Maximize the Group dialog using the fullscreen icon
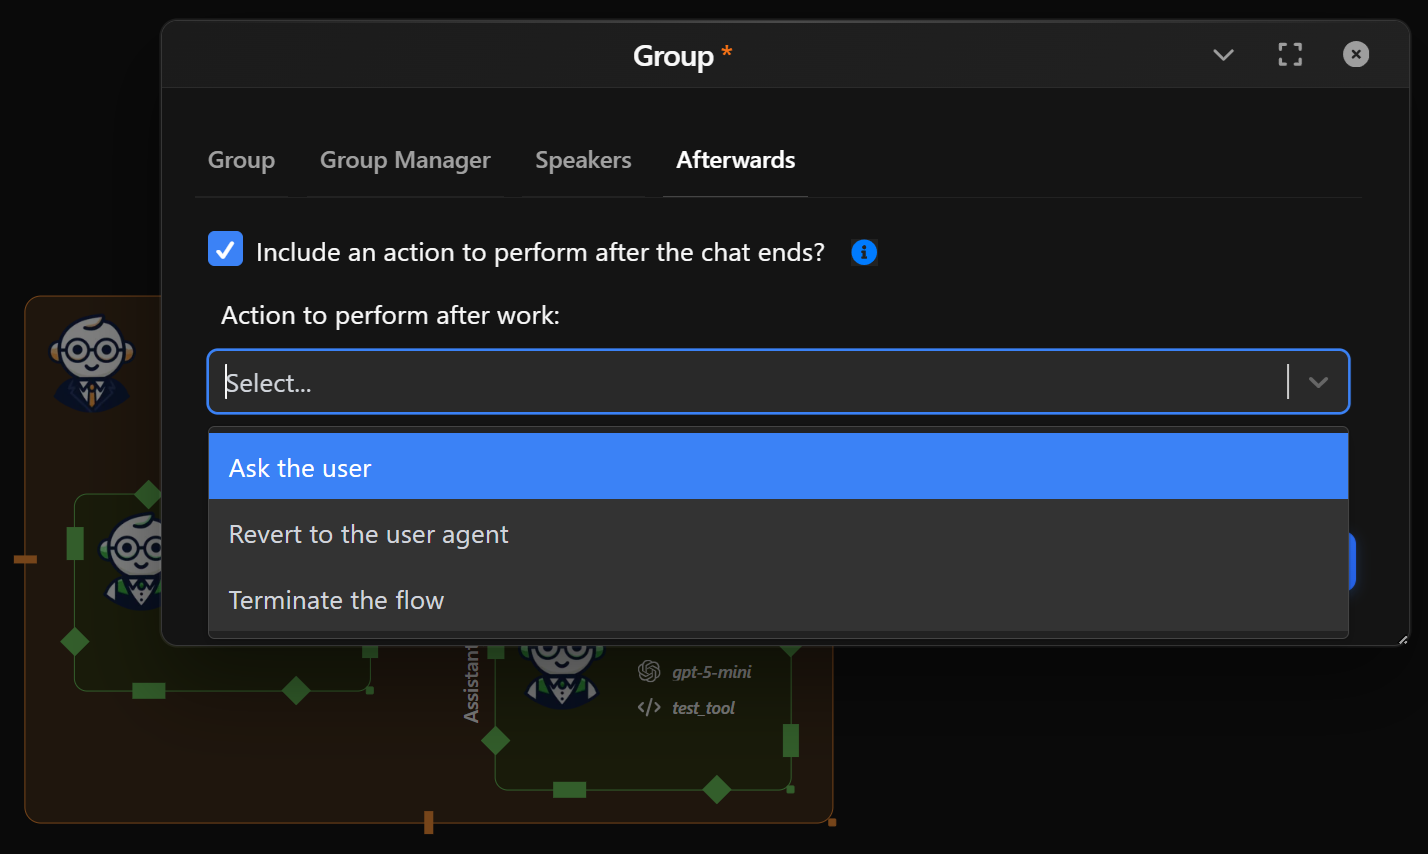 point(1290,55)
